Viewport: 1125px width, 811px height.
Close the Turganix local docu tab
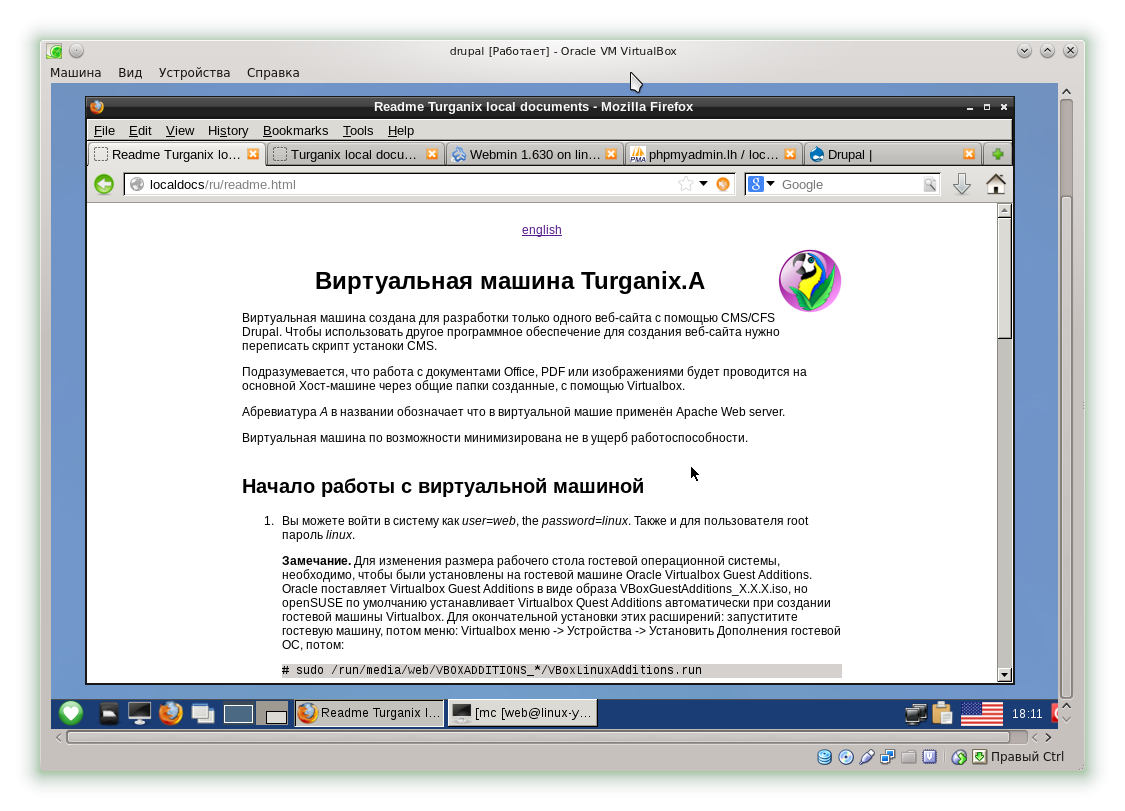coord(432,154)
